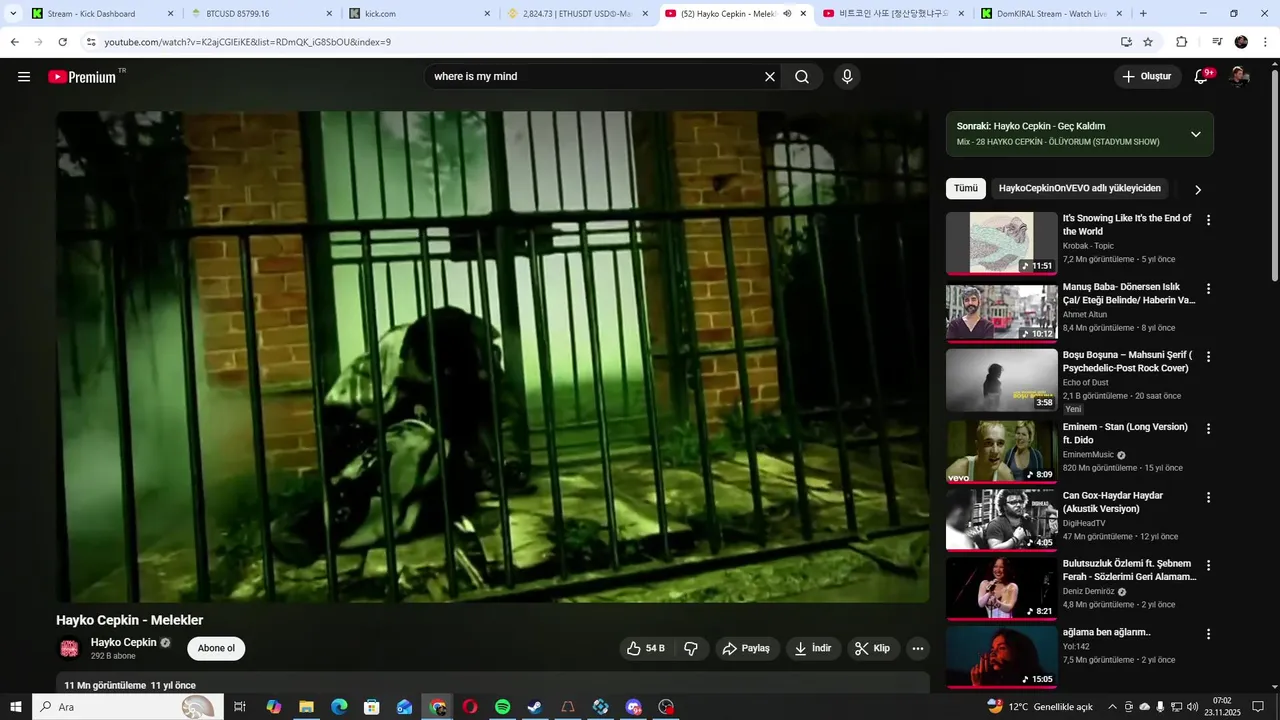
Task: Dislike the video
Action: pyautogui.click(x=691, y=648)
